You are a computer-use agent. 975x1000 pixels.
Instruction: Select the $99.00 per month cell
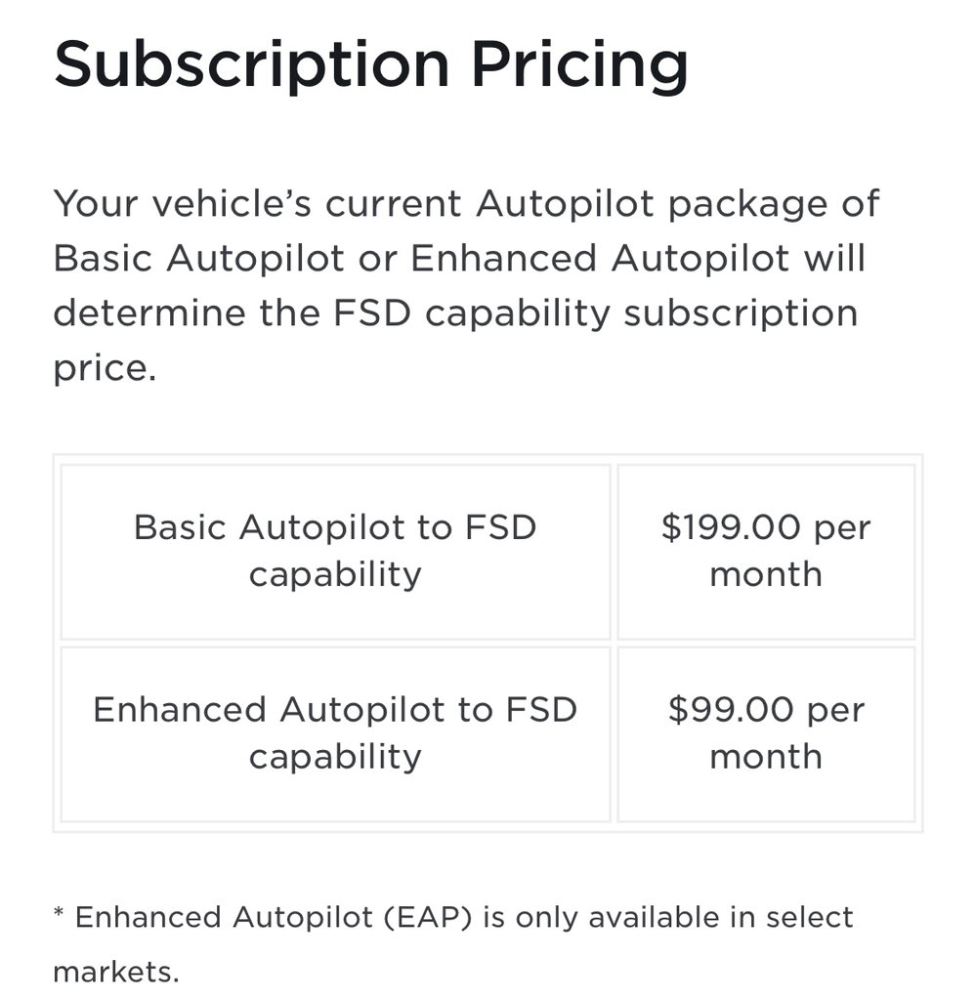pyautogui.click(x=766, y=733)
